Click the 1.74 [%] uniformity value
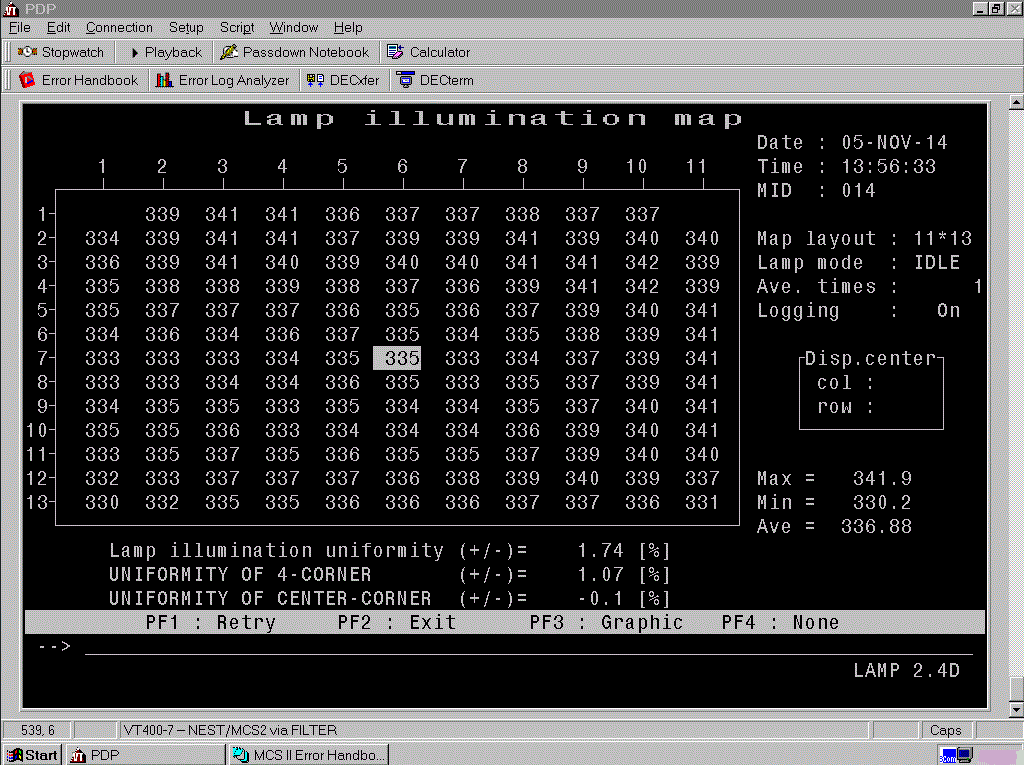This screenshot has width=1024, height=765. pos(624,551)
